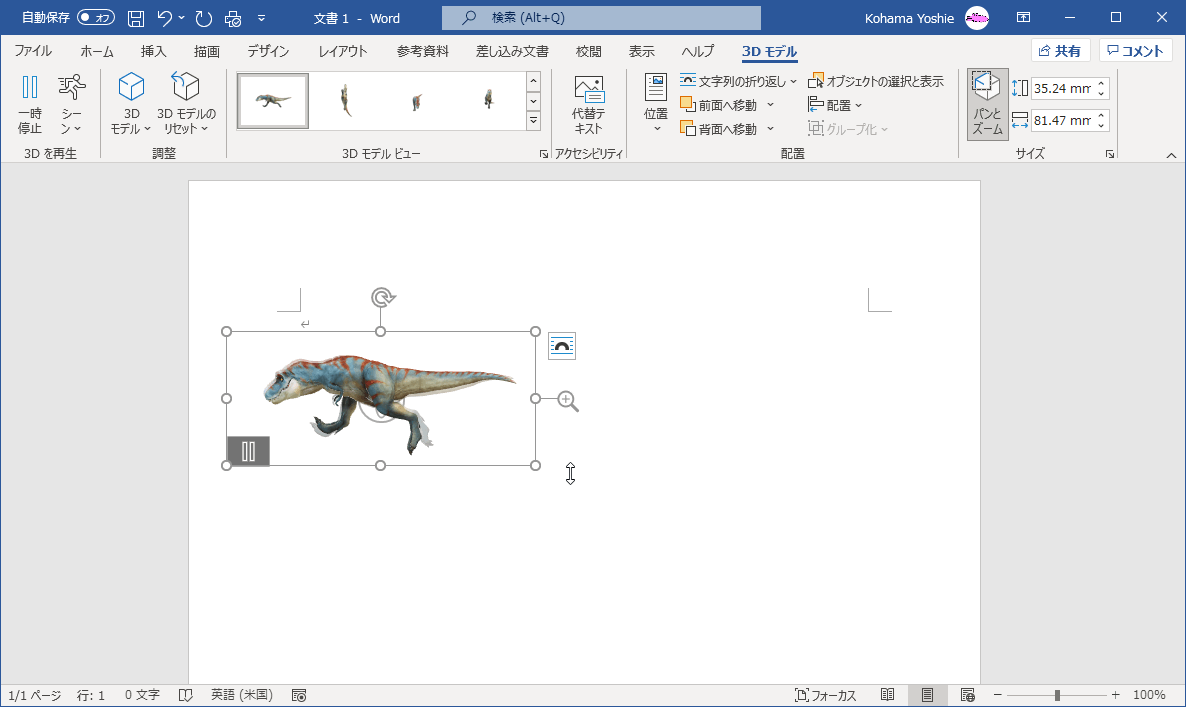The image size is (1186, 707).
Task: Switch to Print Layout view in the status bar
Action: tap(927, 695)
